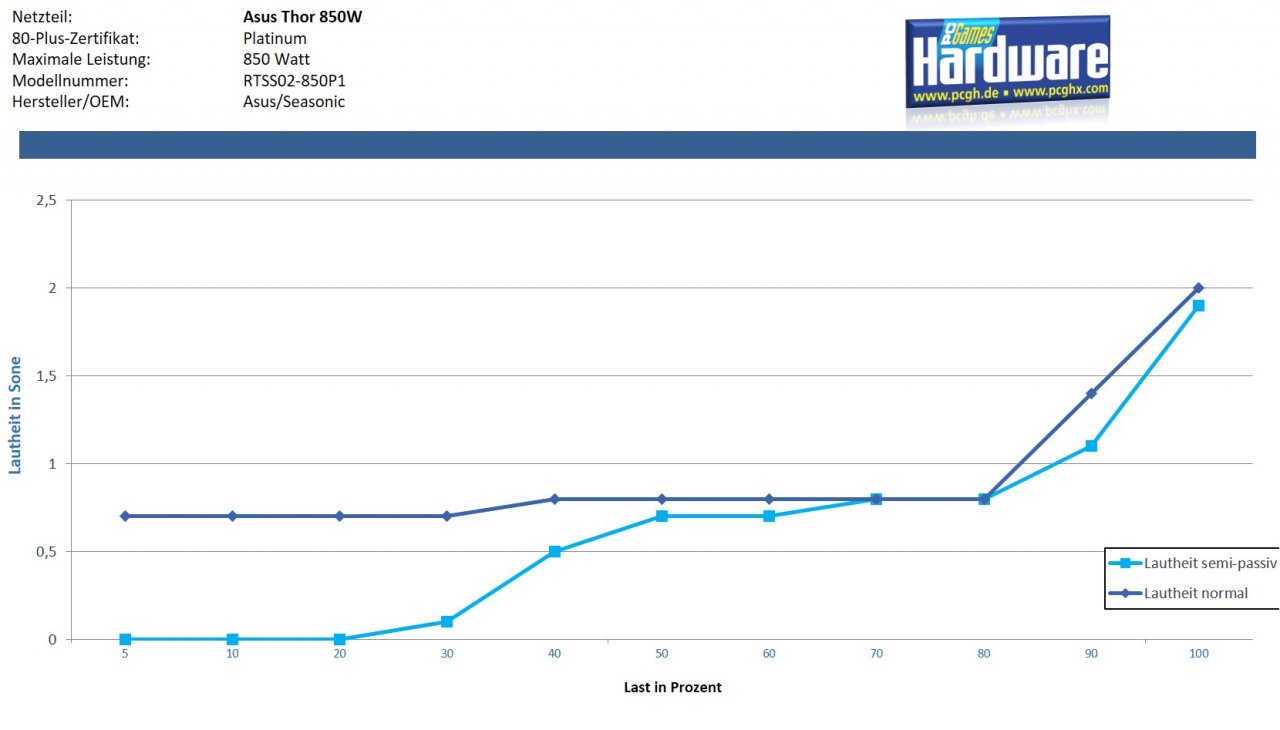Click the y-axis tick label '0'
The image size is (1280, 730).
(52, 640)
